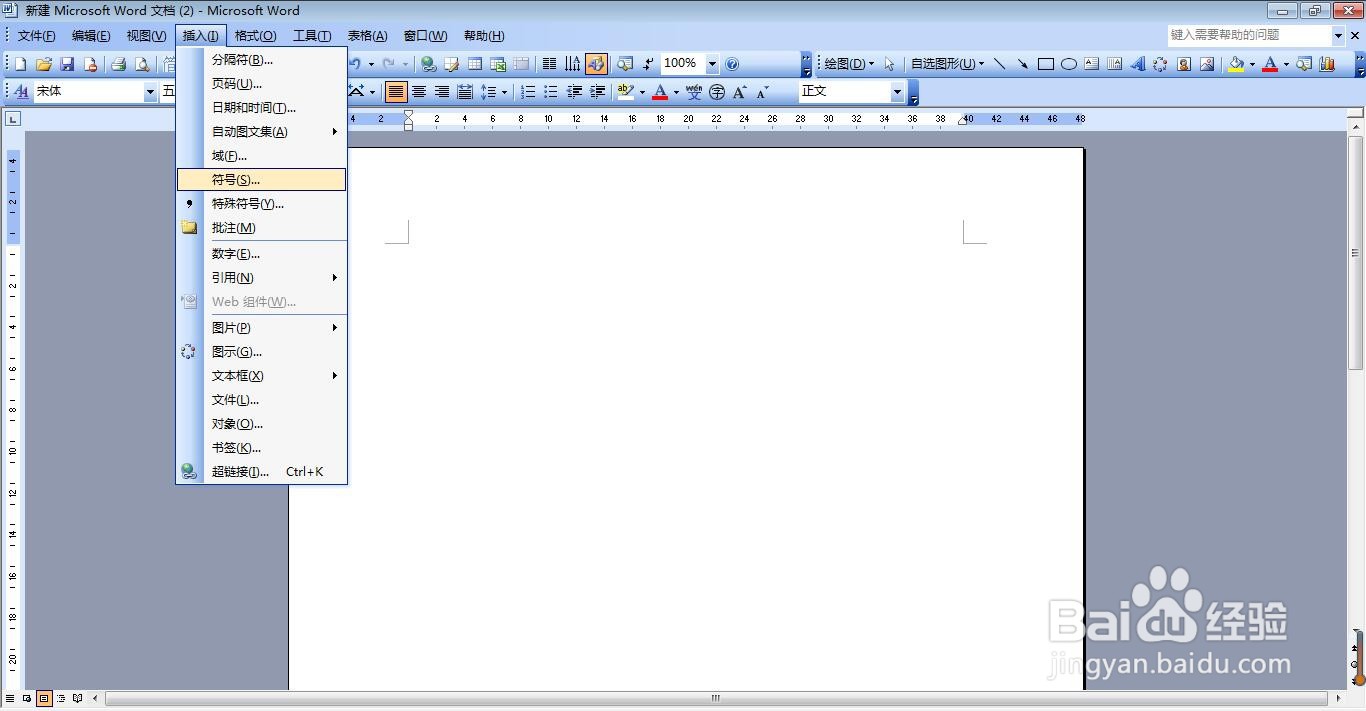This screenshot has height=711, width=1366.
Task: Click Insert Excel Worksheet toolbar icon
Action: [x=498, y=64]
